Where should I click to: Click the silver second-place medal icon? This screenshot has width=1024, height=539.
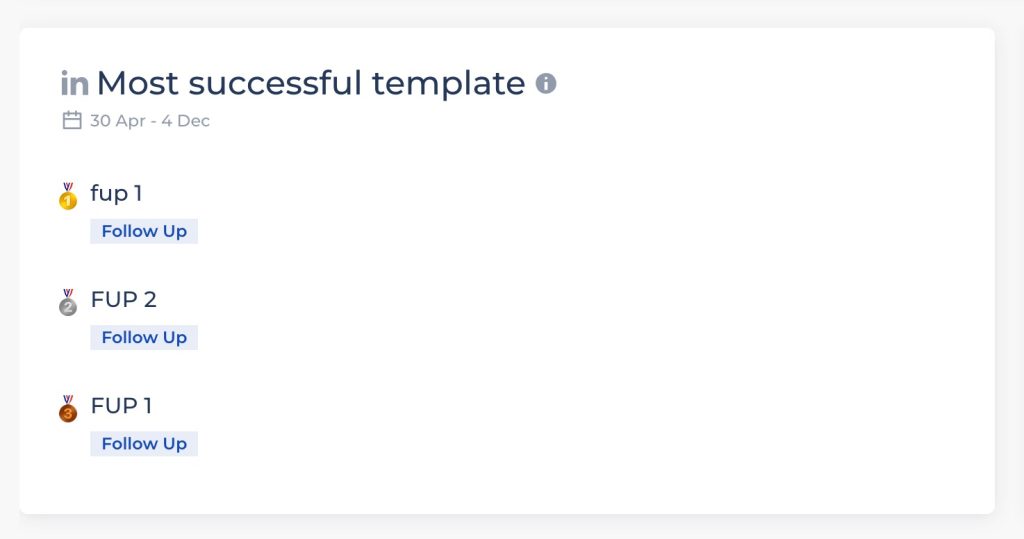[68, 302]
